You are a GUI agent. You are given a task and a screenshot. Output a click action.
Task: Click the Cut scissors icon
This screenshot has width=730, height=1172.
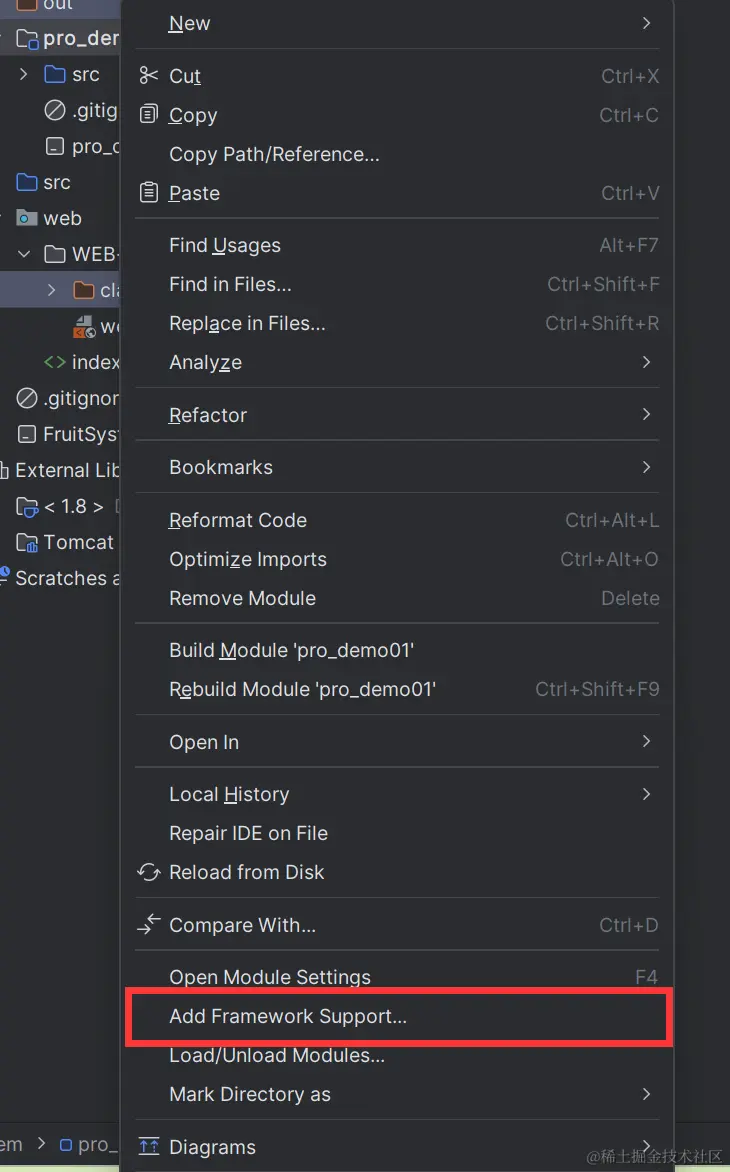coord(149,76)
